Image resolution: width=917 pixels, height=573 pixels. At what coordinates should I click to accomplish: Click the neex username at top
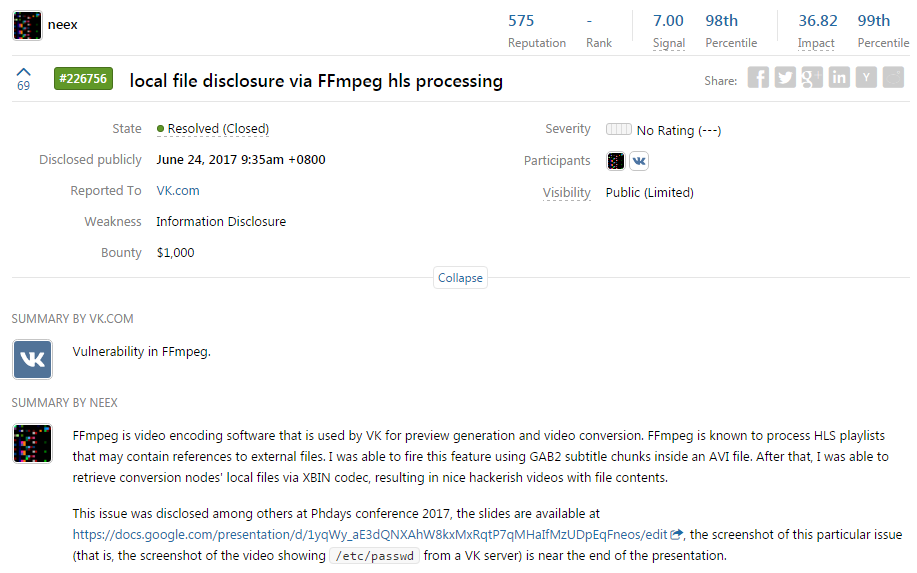click(63, 25)
